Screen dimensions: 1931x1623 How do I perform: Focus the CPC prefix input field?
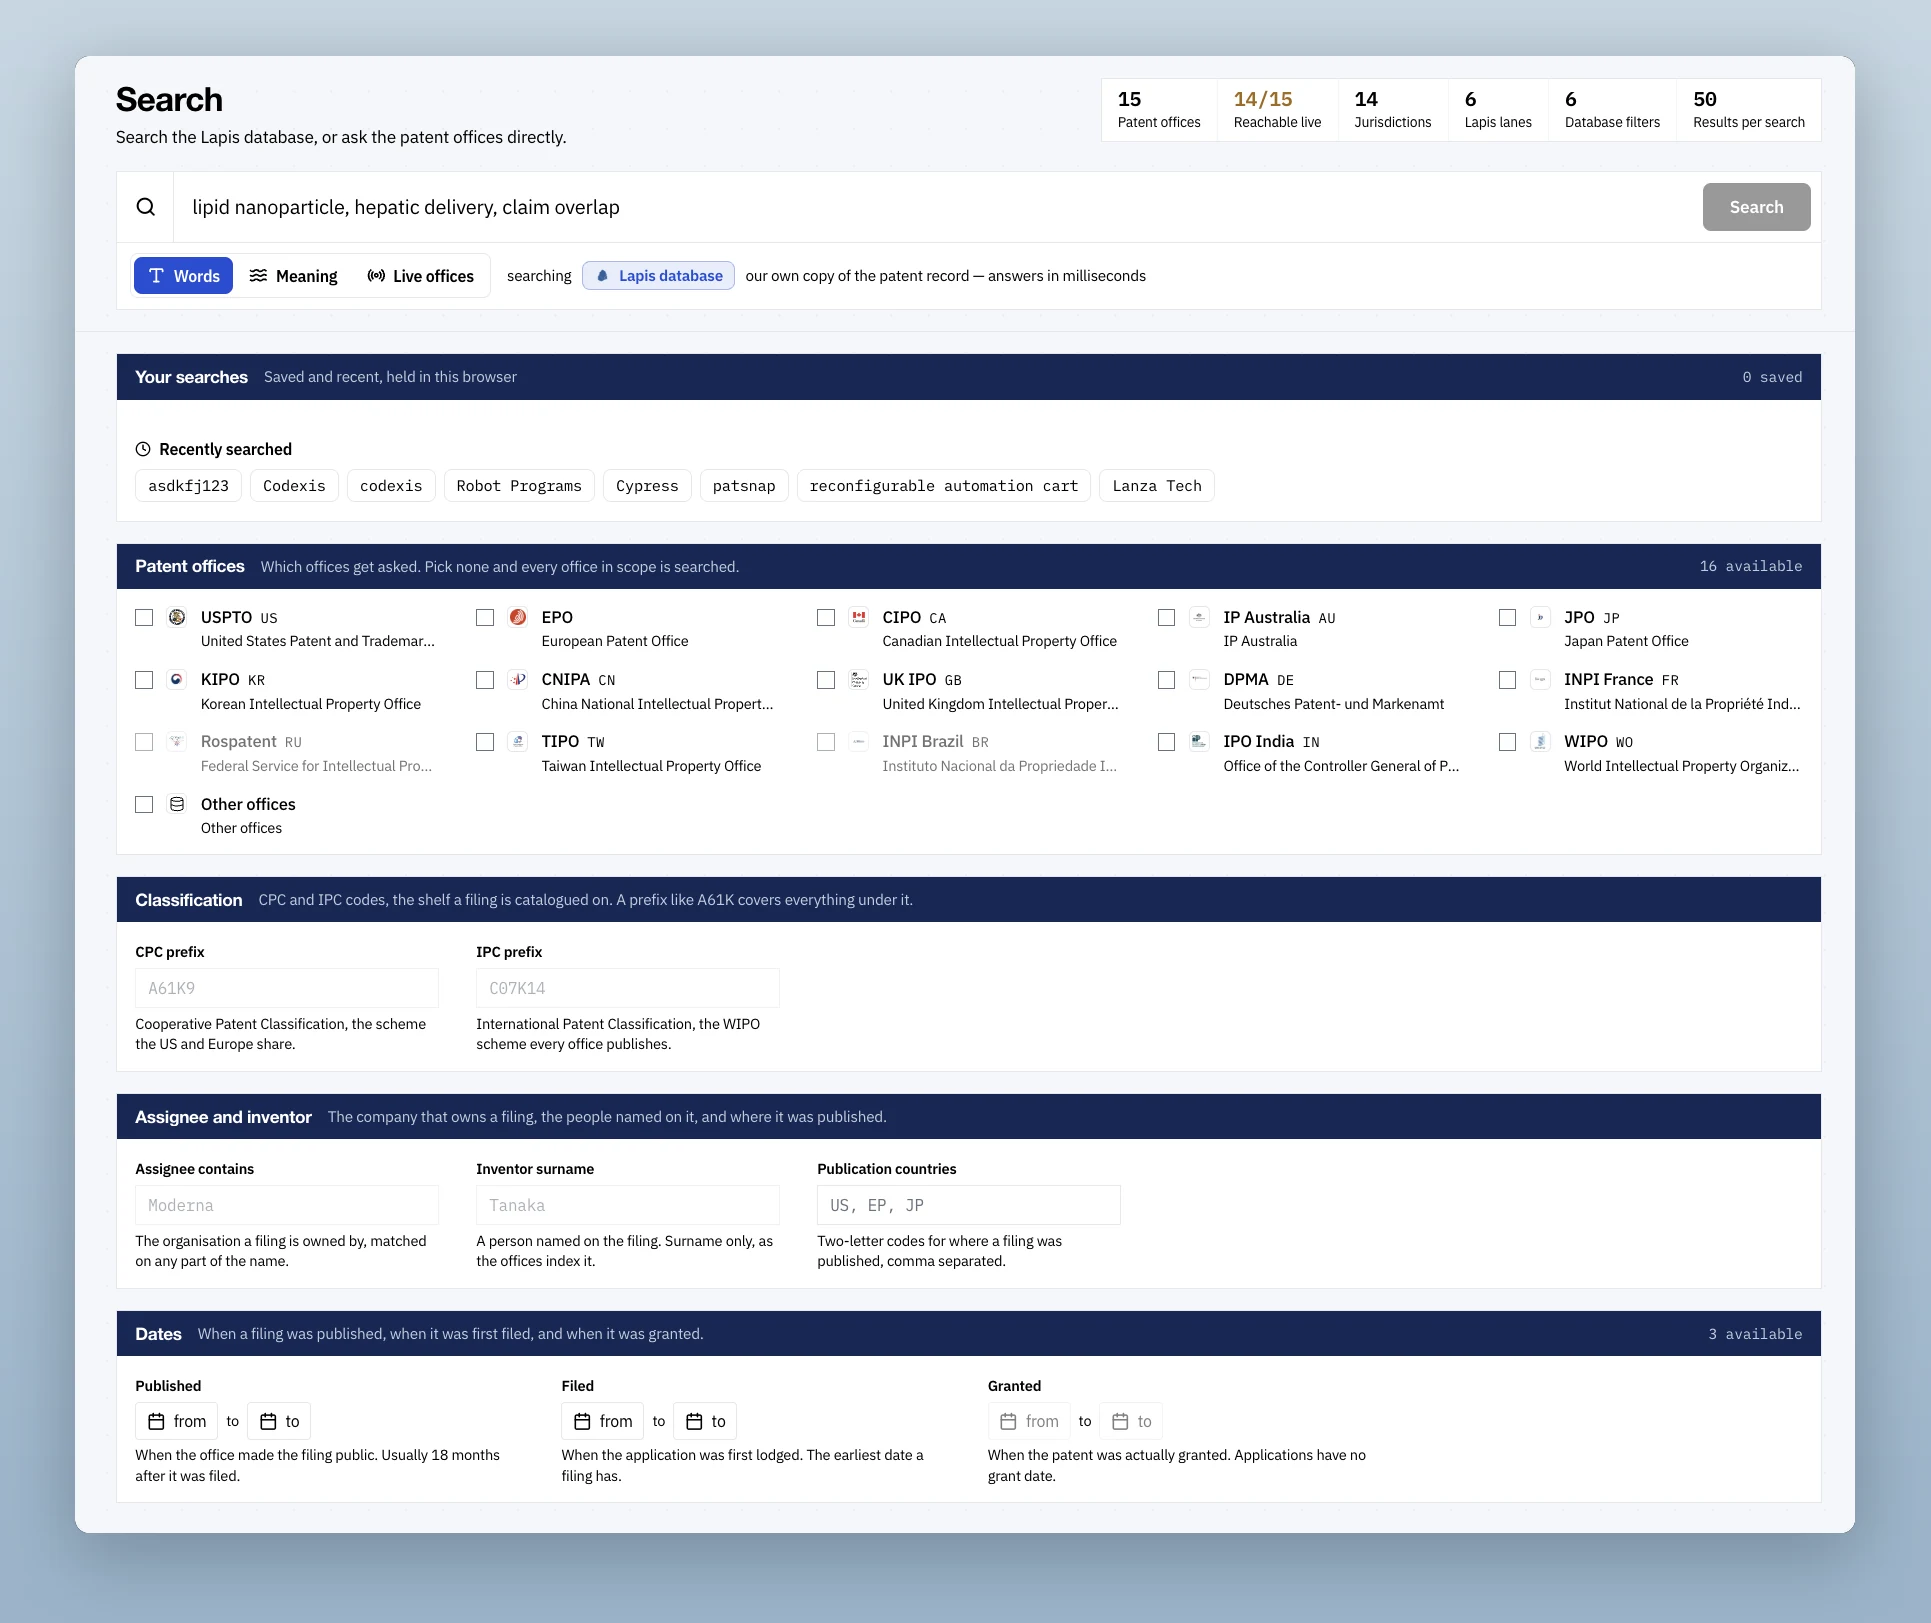coord(287,988)
